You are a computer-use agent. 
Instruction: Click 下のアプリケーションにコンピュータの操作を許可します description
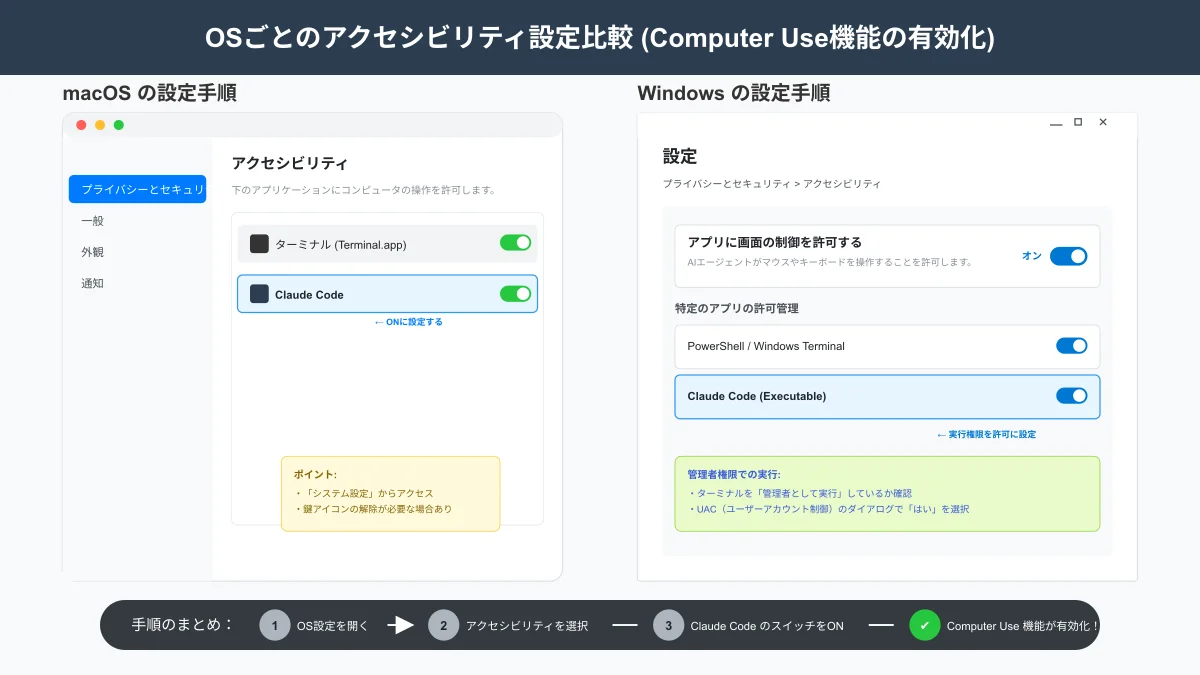(364, 190)
